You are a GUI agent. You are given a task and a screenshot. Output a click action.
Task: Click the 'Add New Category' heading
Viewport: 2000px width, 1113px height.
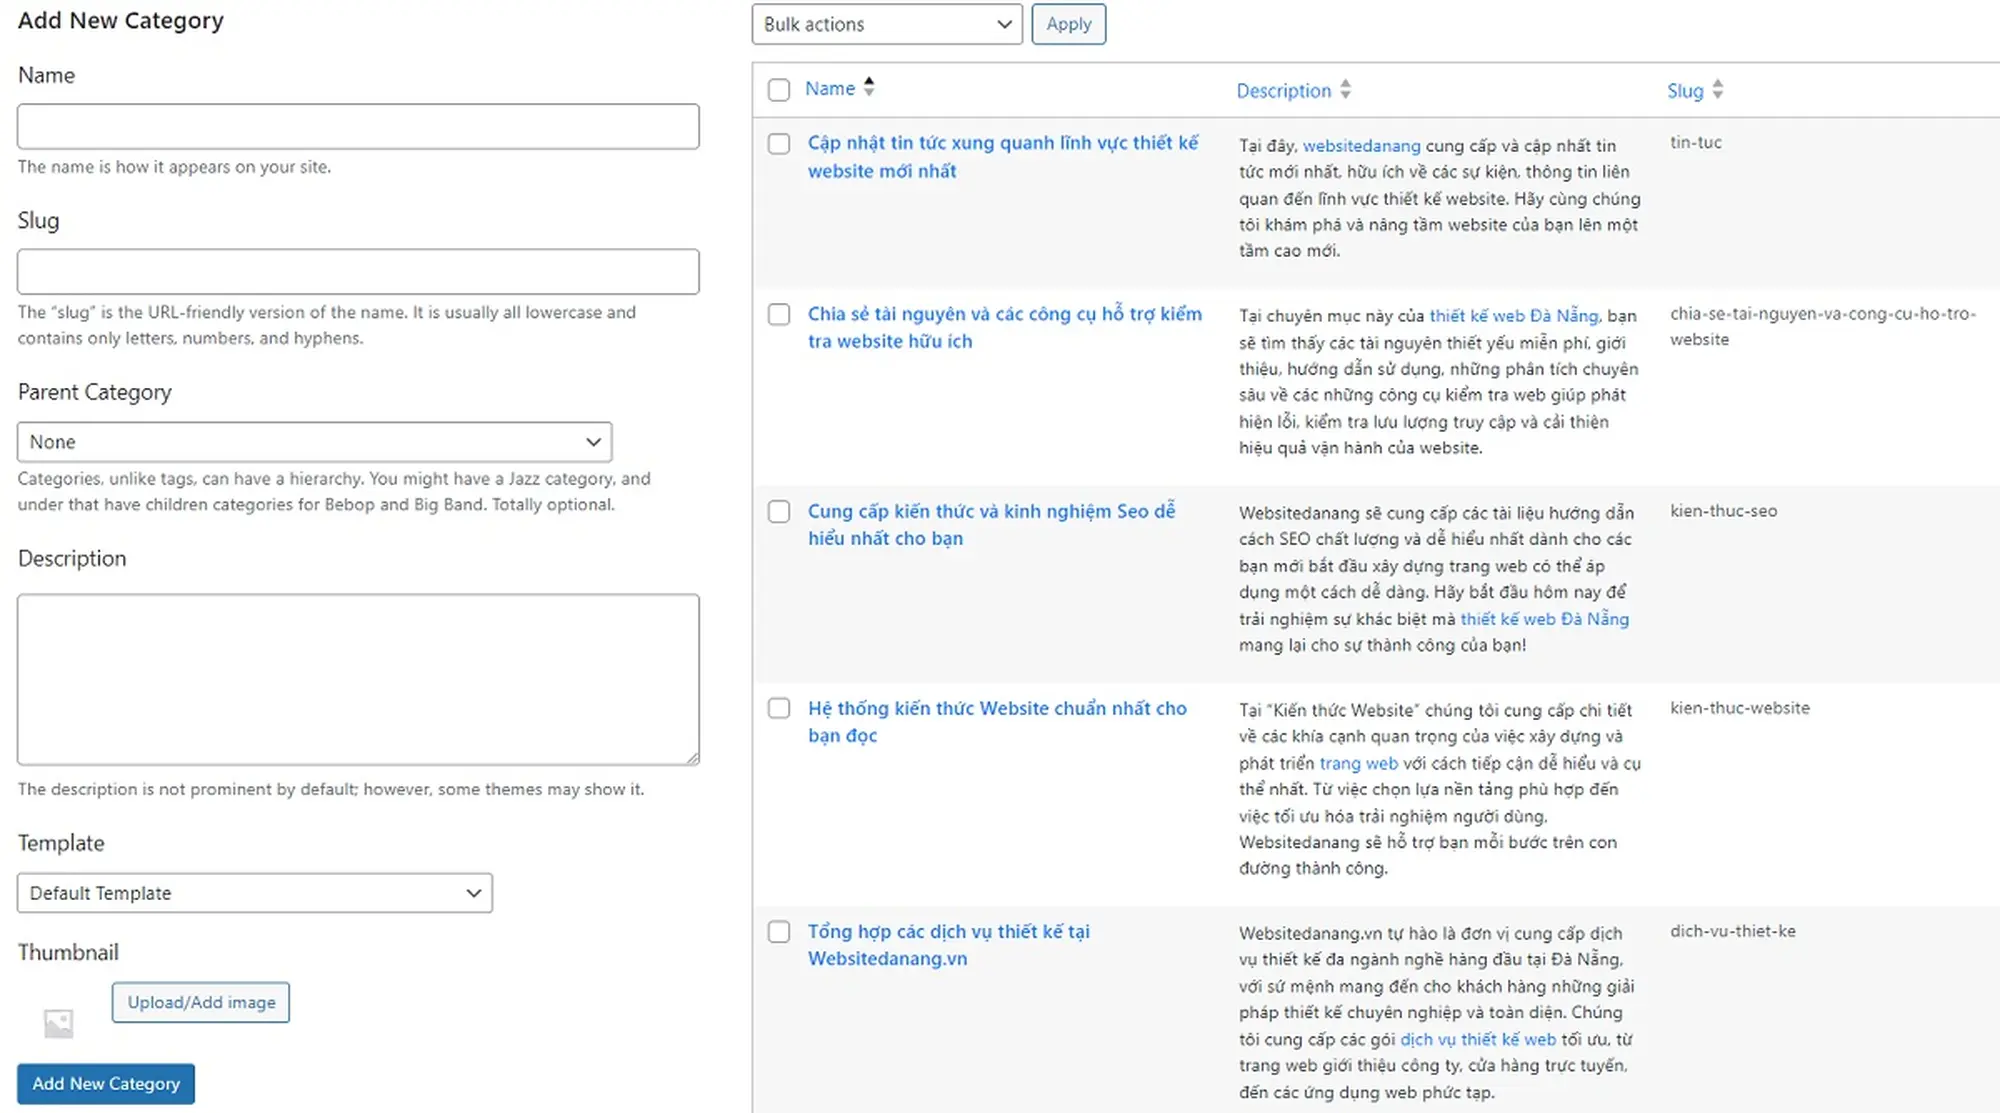(121, 20)
